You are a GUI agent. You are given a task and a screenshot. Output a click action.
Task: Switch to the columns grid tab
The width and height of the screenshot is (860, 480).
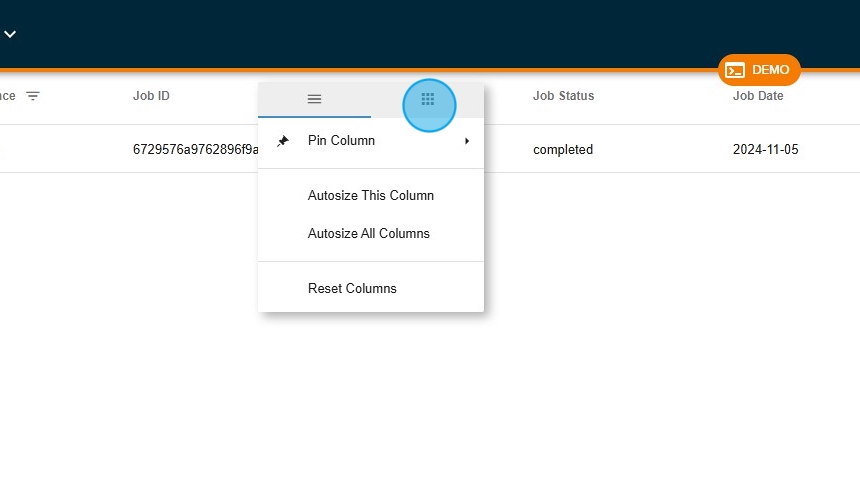pyautogui.click(x=428, y=99)
